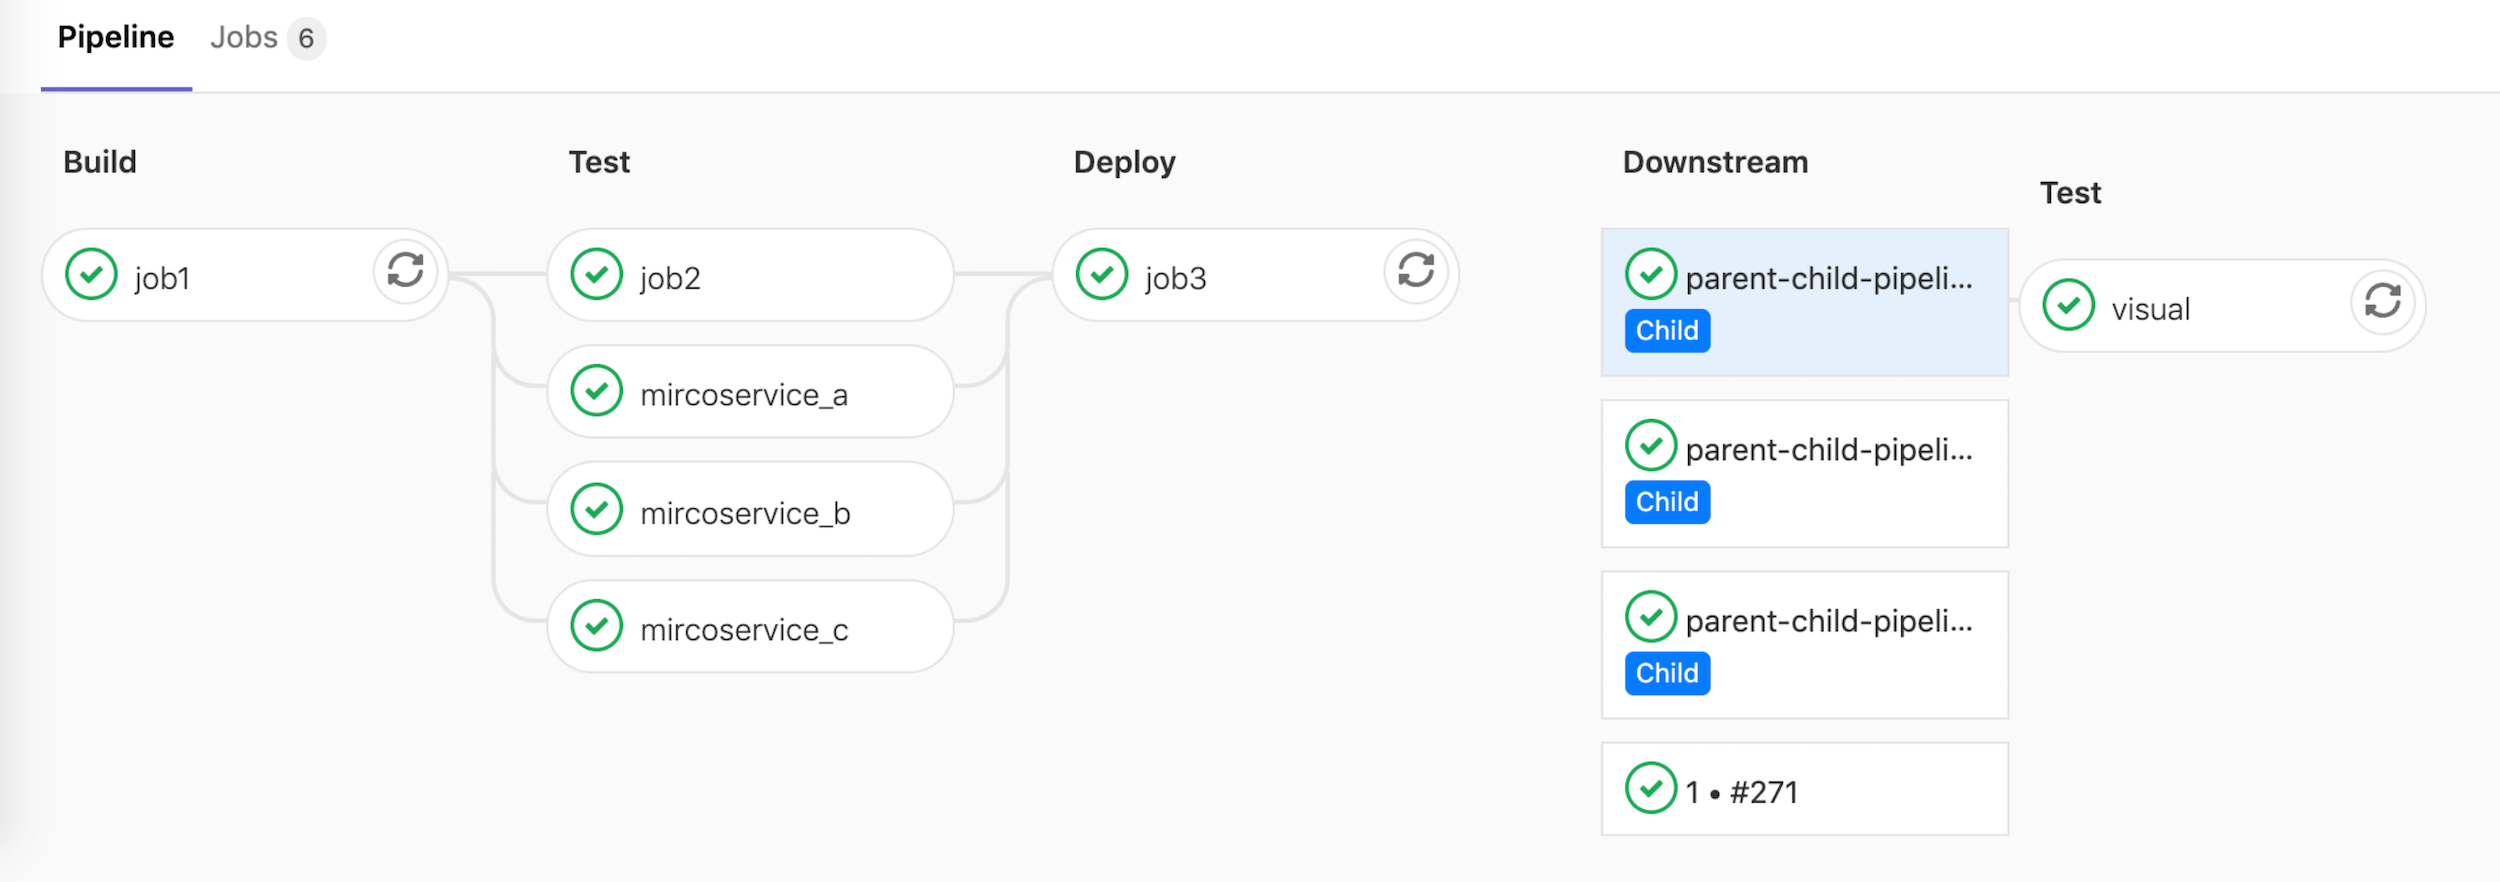Click job2's green success status icon
This screenshot has width=2500, height=882.
597,275
